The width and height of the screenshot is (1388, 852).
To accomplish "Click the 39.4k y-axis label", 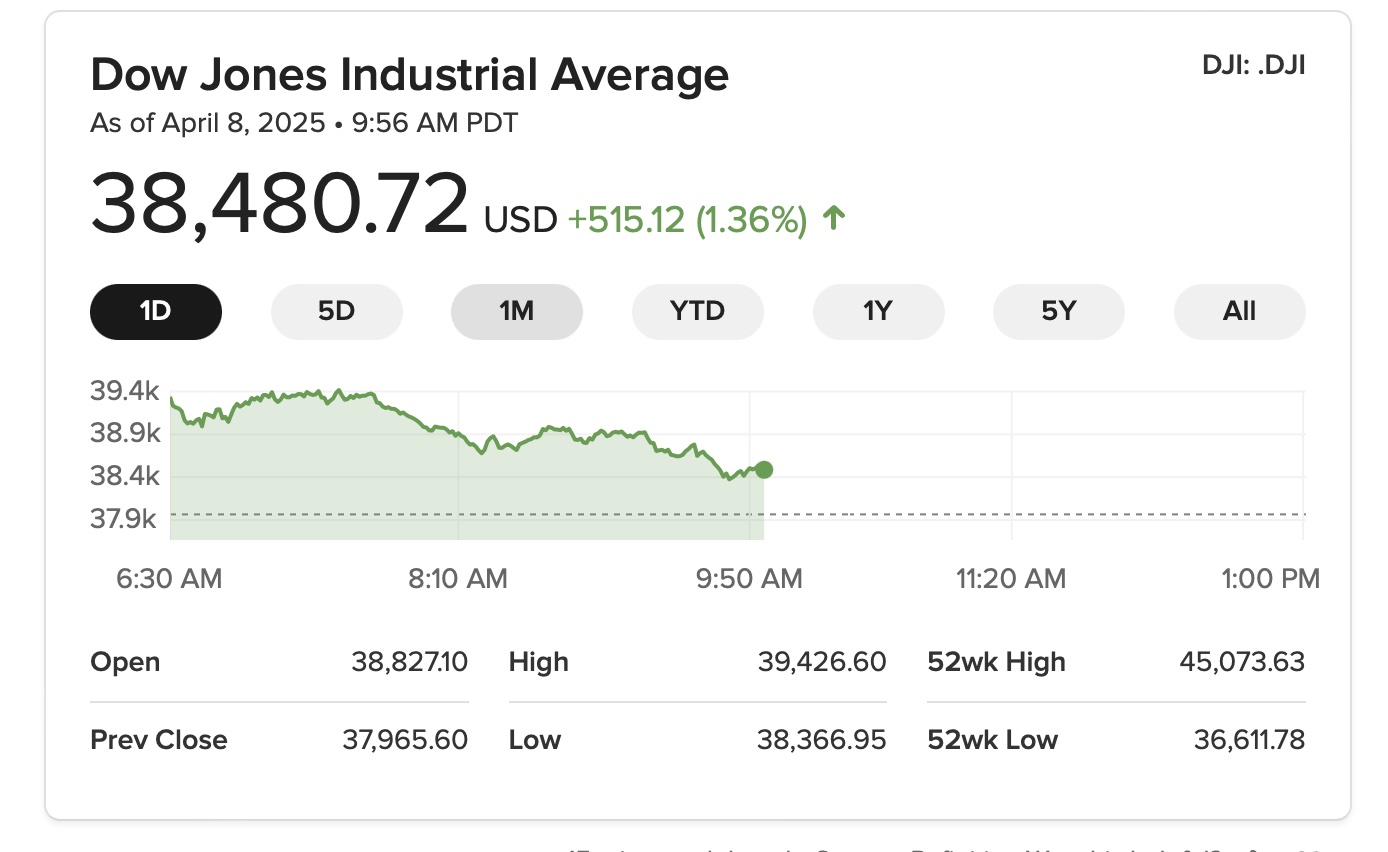I will tap(124, 391).
